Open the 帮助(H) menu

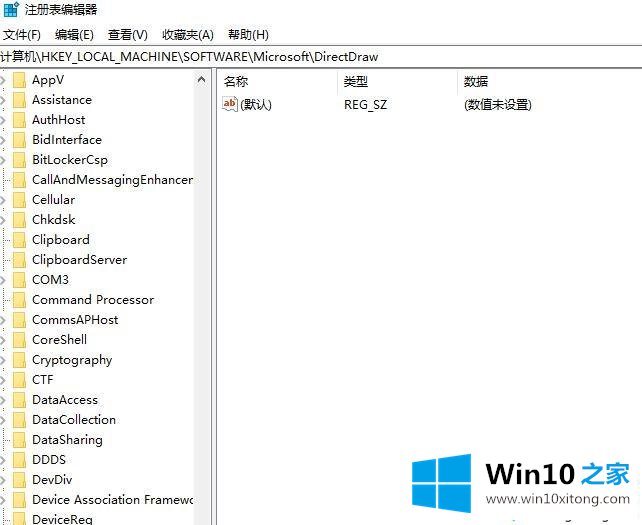coord(248,35)
